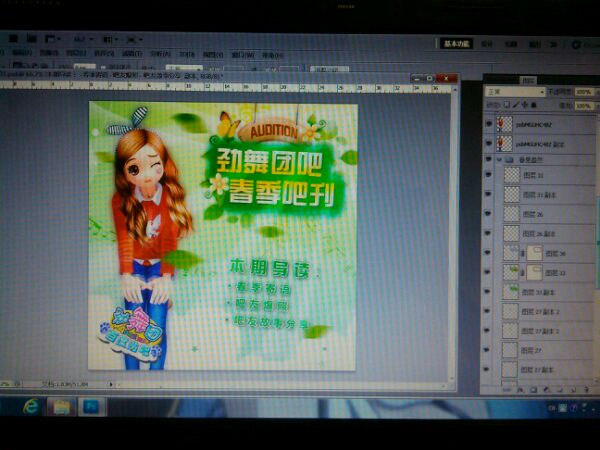
Task: Click the link layers icon at panel bottom
Action: pos(507,390)
